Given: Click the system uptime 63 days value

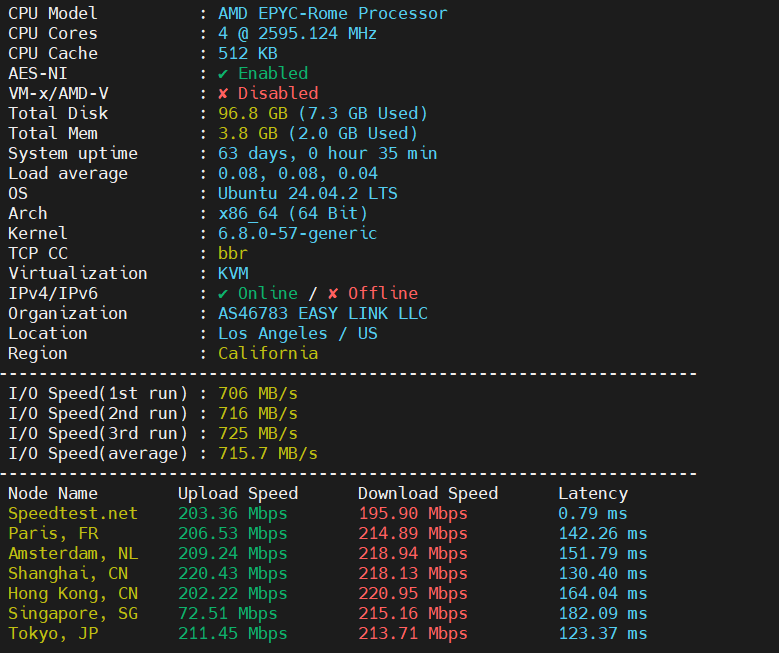Looking at the screenshot, I should (327, 153).
